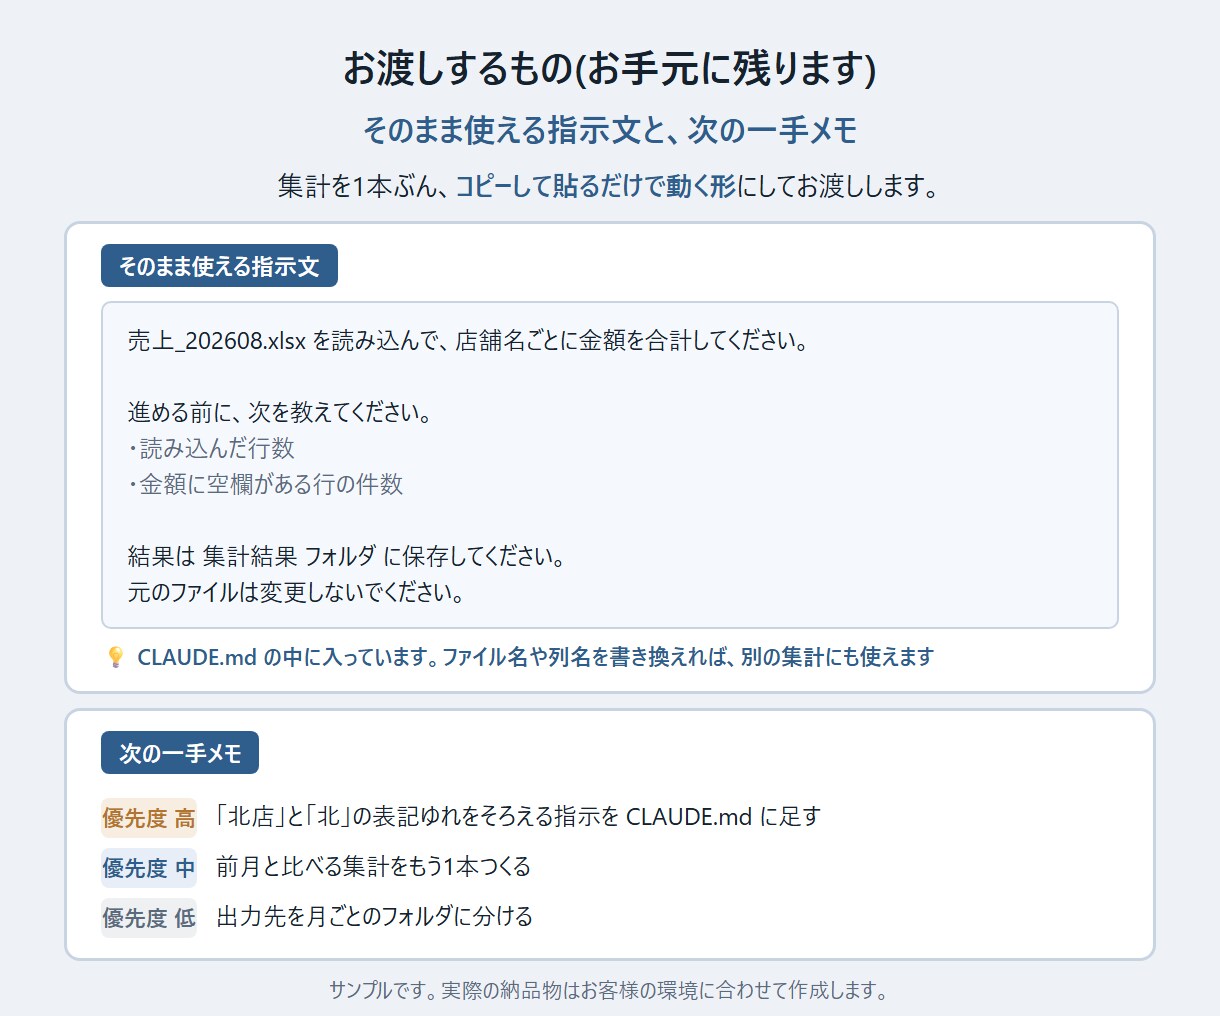Click the line 進める前に、次を教えてください。
This screenshot has width=1220, height=1016.
[x=280, y=412]
